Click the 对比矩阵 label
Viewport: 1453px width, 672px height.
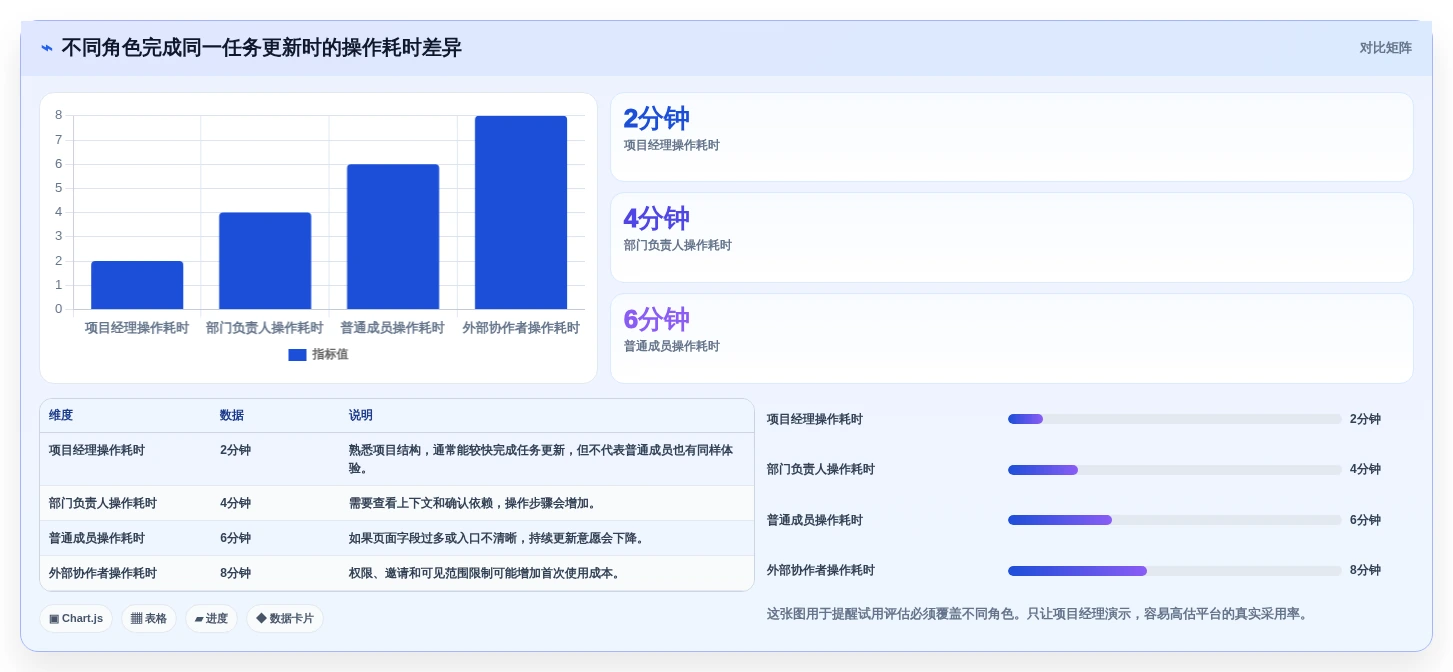[x=1385, y=48]
